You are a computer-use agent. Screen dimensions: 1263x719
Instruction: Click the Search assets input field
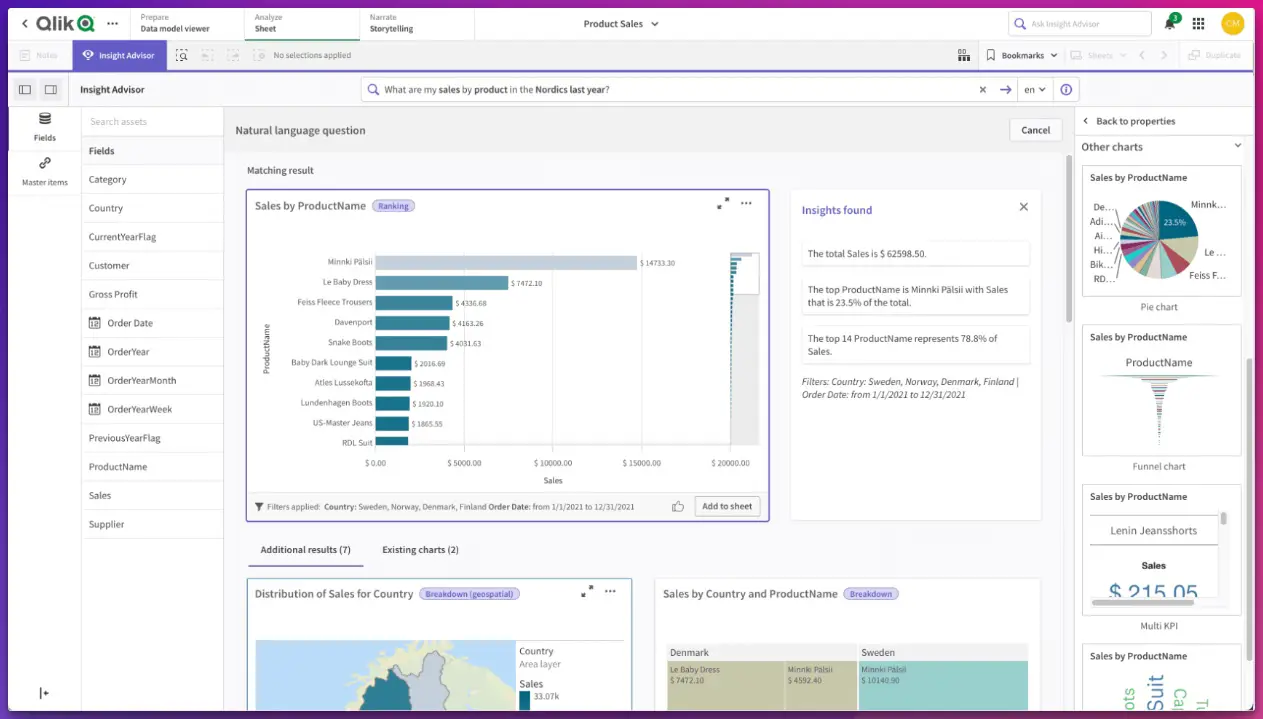pos(150,120)
